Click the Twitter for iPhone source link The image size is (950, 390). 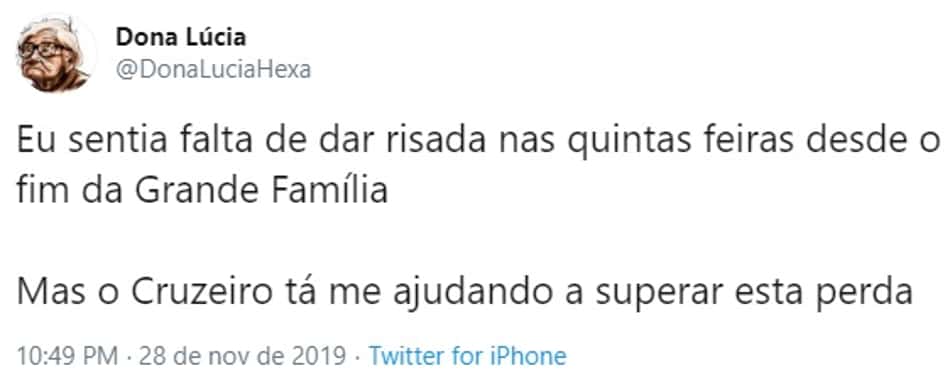click(467, 355)
